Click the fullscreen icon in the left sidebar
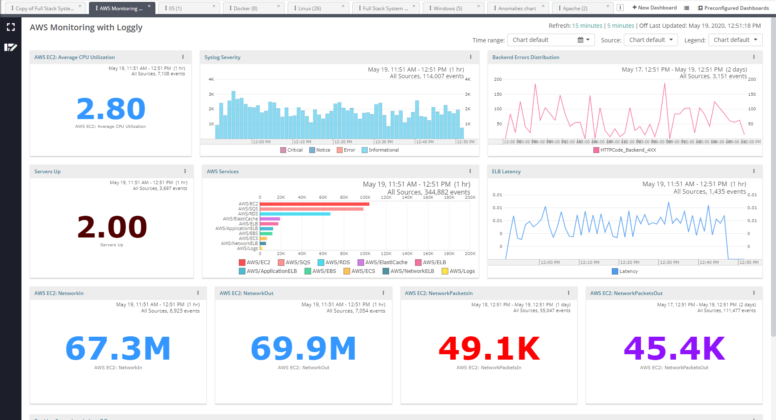 10,27
